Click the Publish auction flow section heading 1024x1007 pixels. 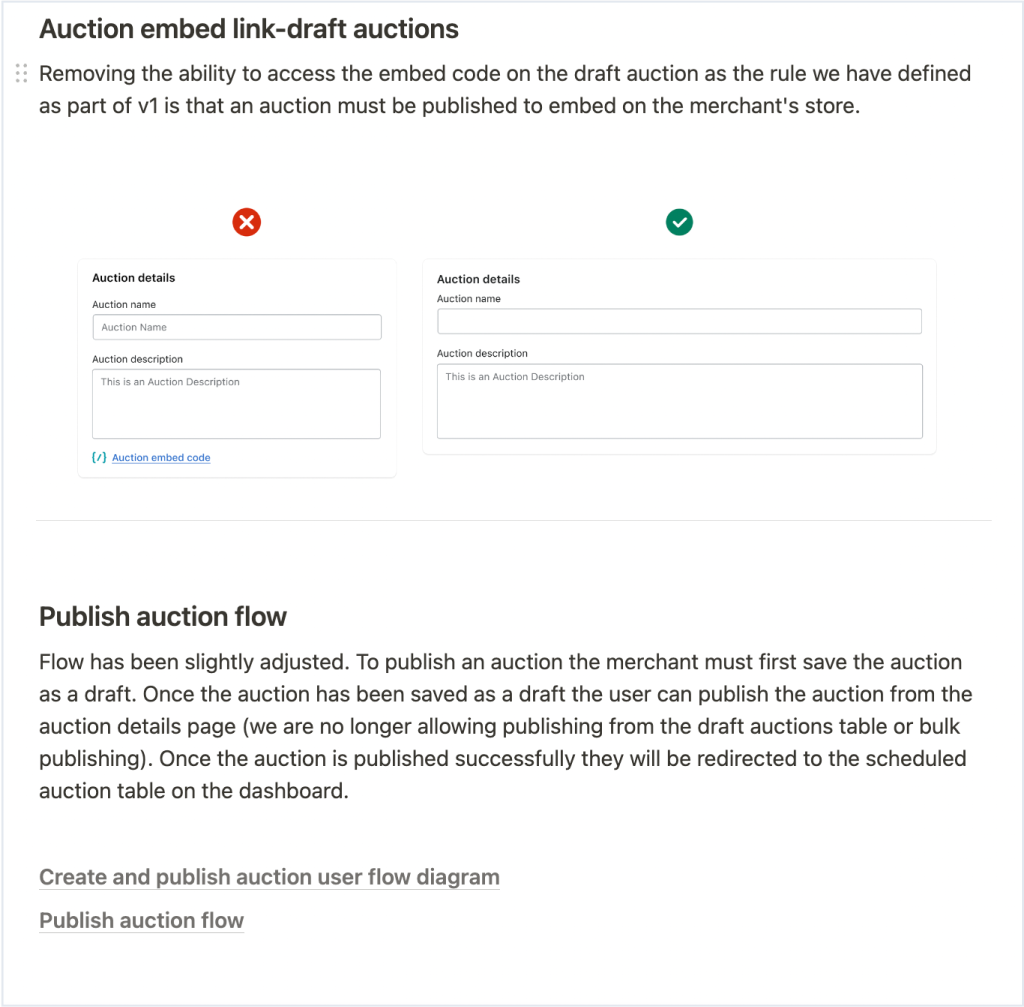click(163, 616)
